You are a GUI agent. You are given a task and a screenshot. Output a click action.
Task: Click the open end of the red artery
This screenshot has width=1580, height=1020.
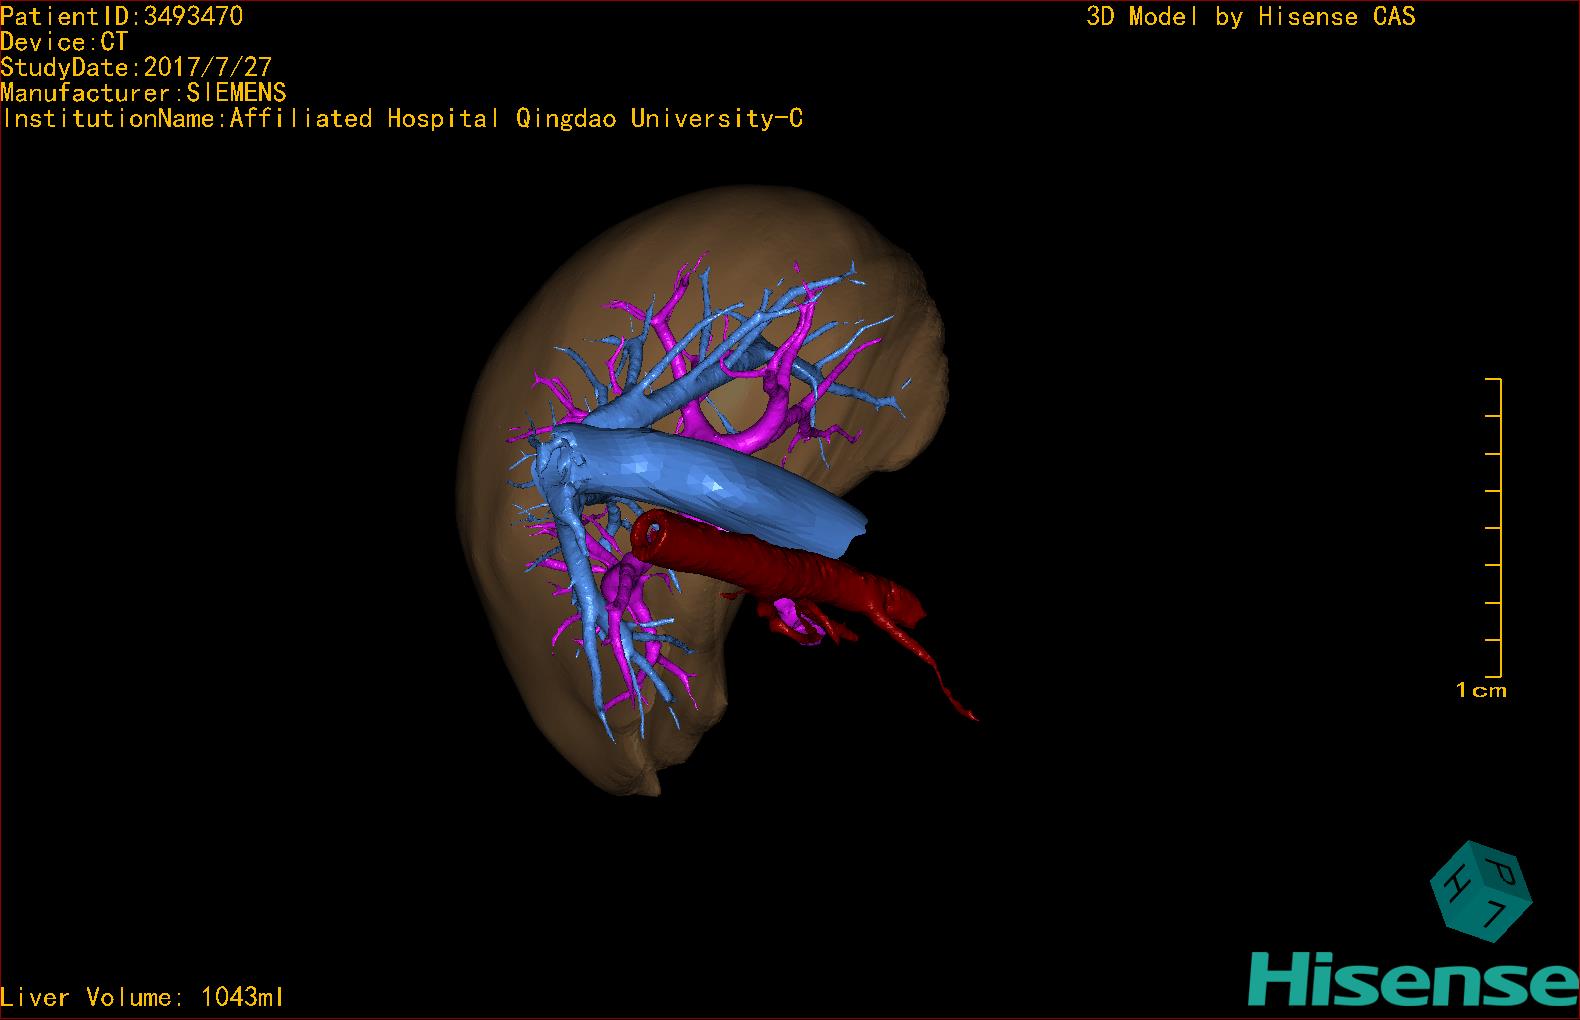tap(650, 533)
